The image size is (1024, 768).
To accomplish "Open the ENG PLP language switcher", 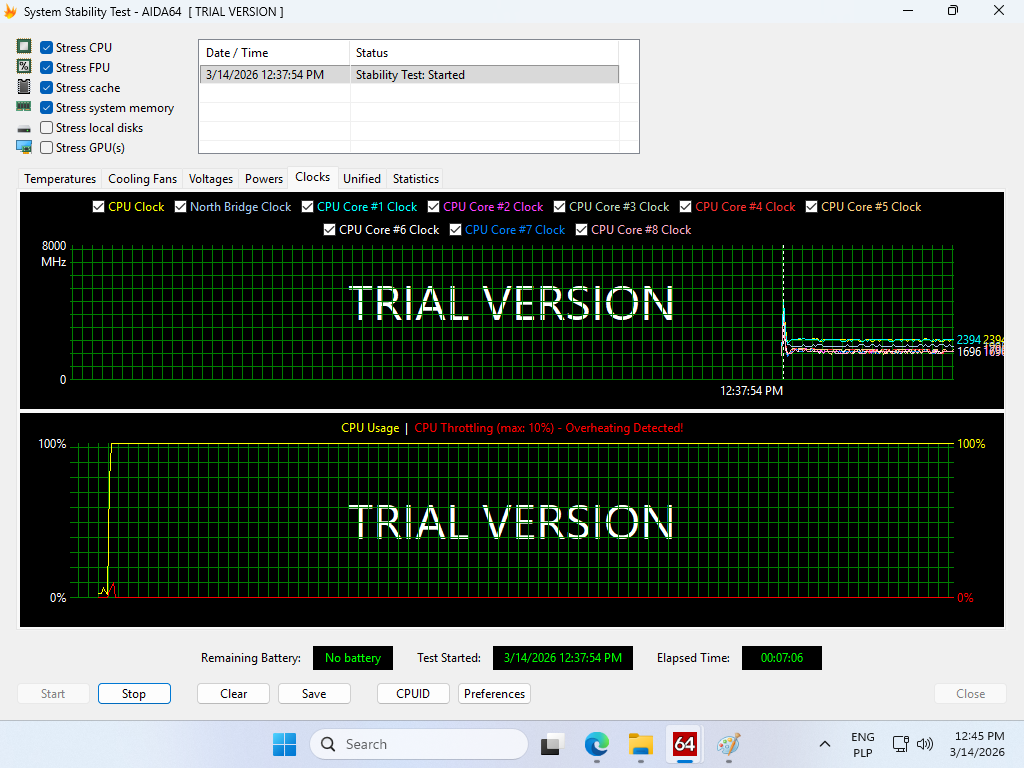I will click(x=863, y=744).
